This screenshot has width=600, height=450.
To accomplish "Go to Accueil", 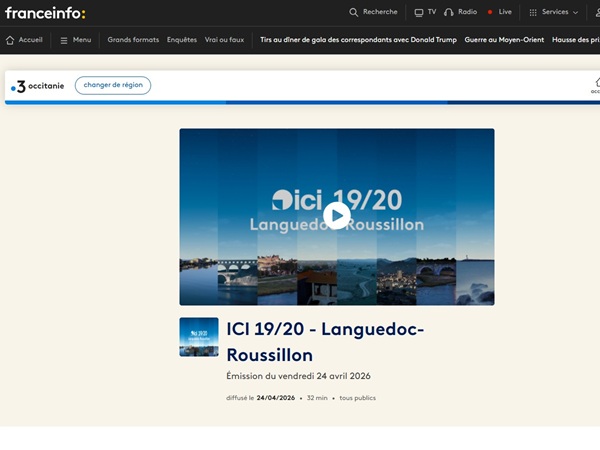I will [31, 40].
